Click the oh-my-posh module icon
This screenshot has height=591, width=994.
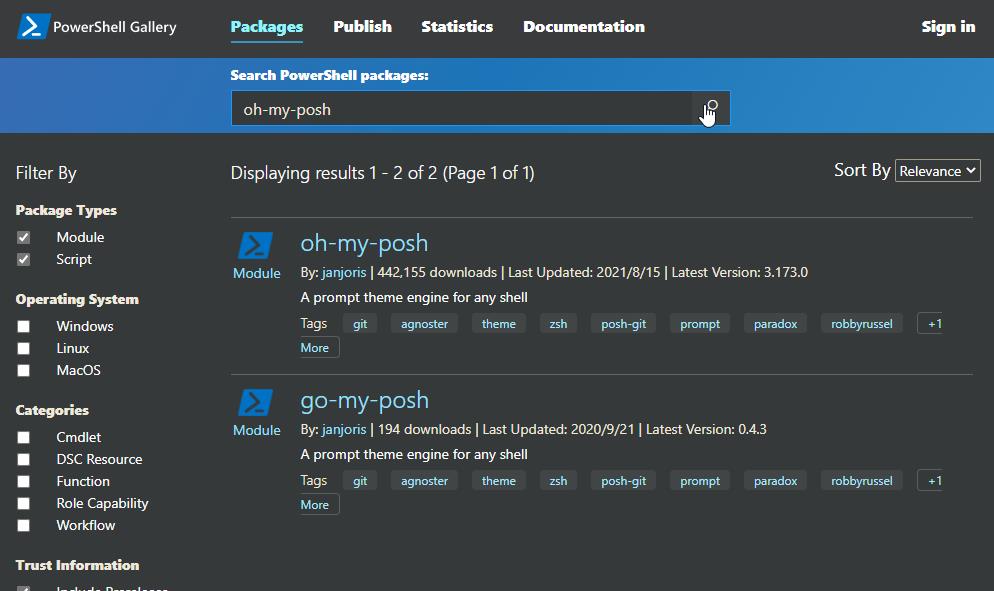pos(256,246)
